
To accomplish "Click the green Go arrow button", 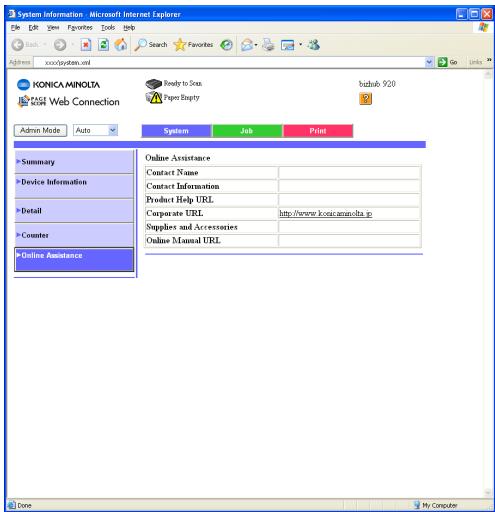I will coord(442,62).
